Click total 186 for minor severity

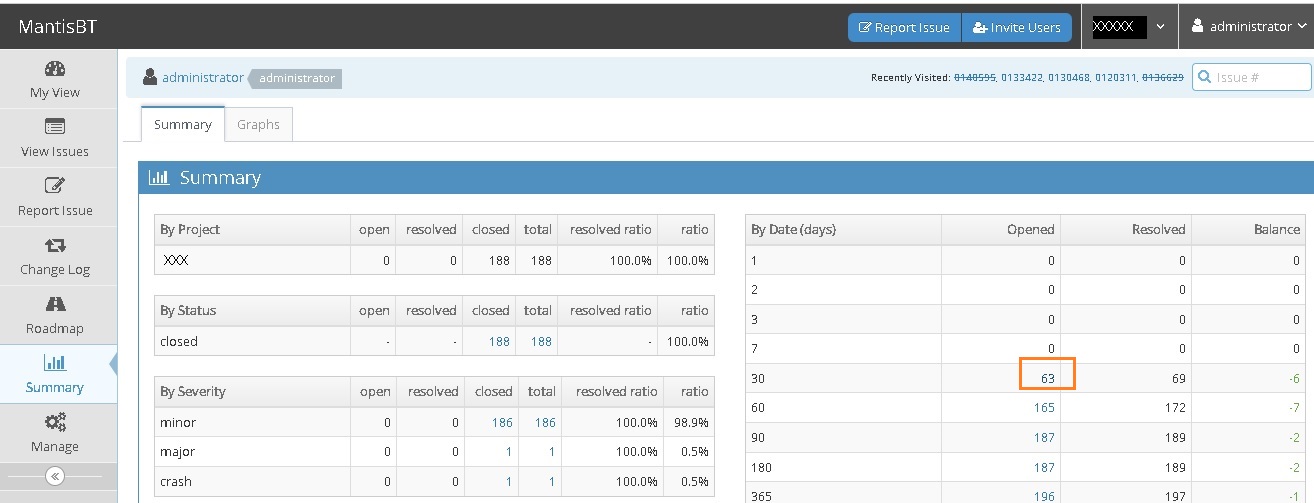click(545, 422)
